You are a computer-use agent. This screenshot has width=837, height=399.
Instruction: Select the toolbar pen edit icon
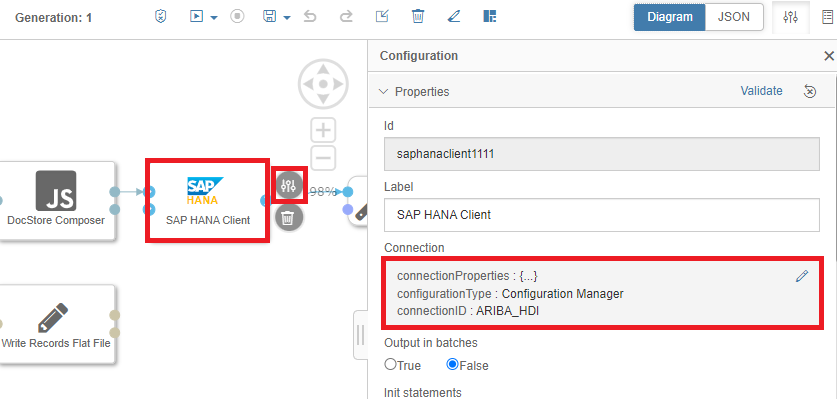pyautogui.click(x=454, y=17)
